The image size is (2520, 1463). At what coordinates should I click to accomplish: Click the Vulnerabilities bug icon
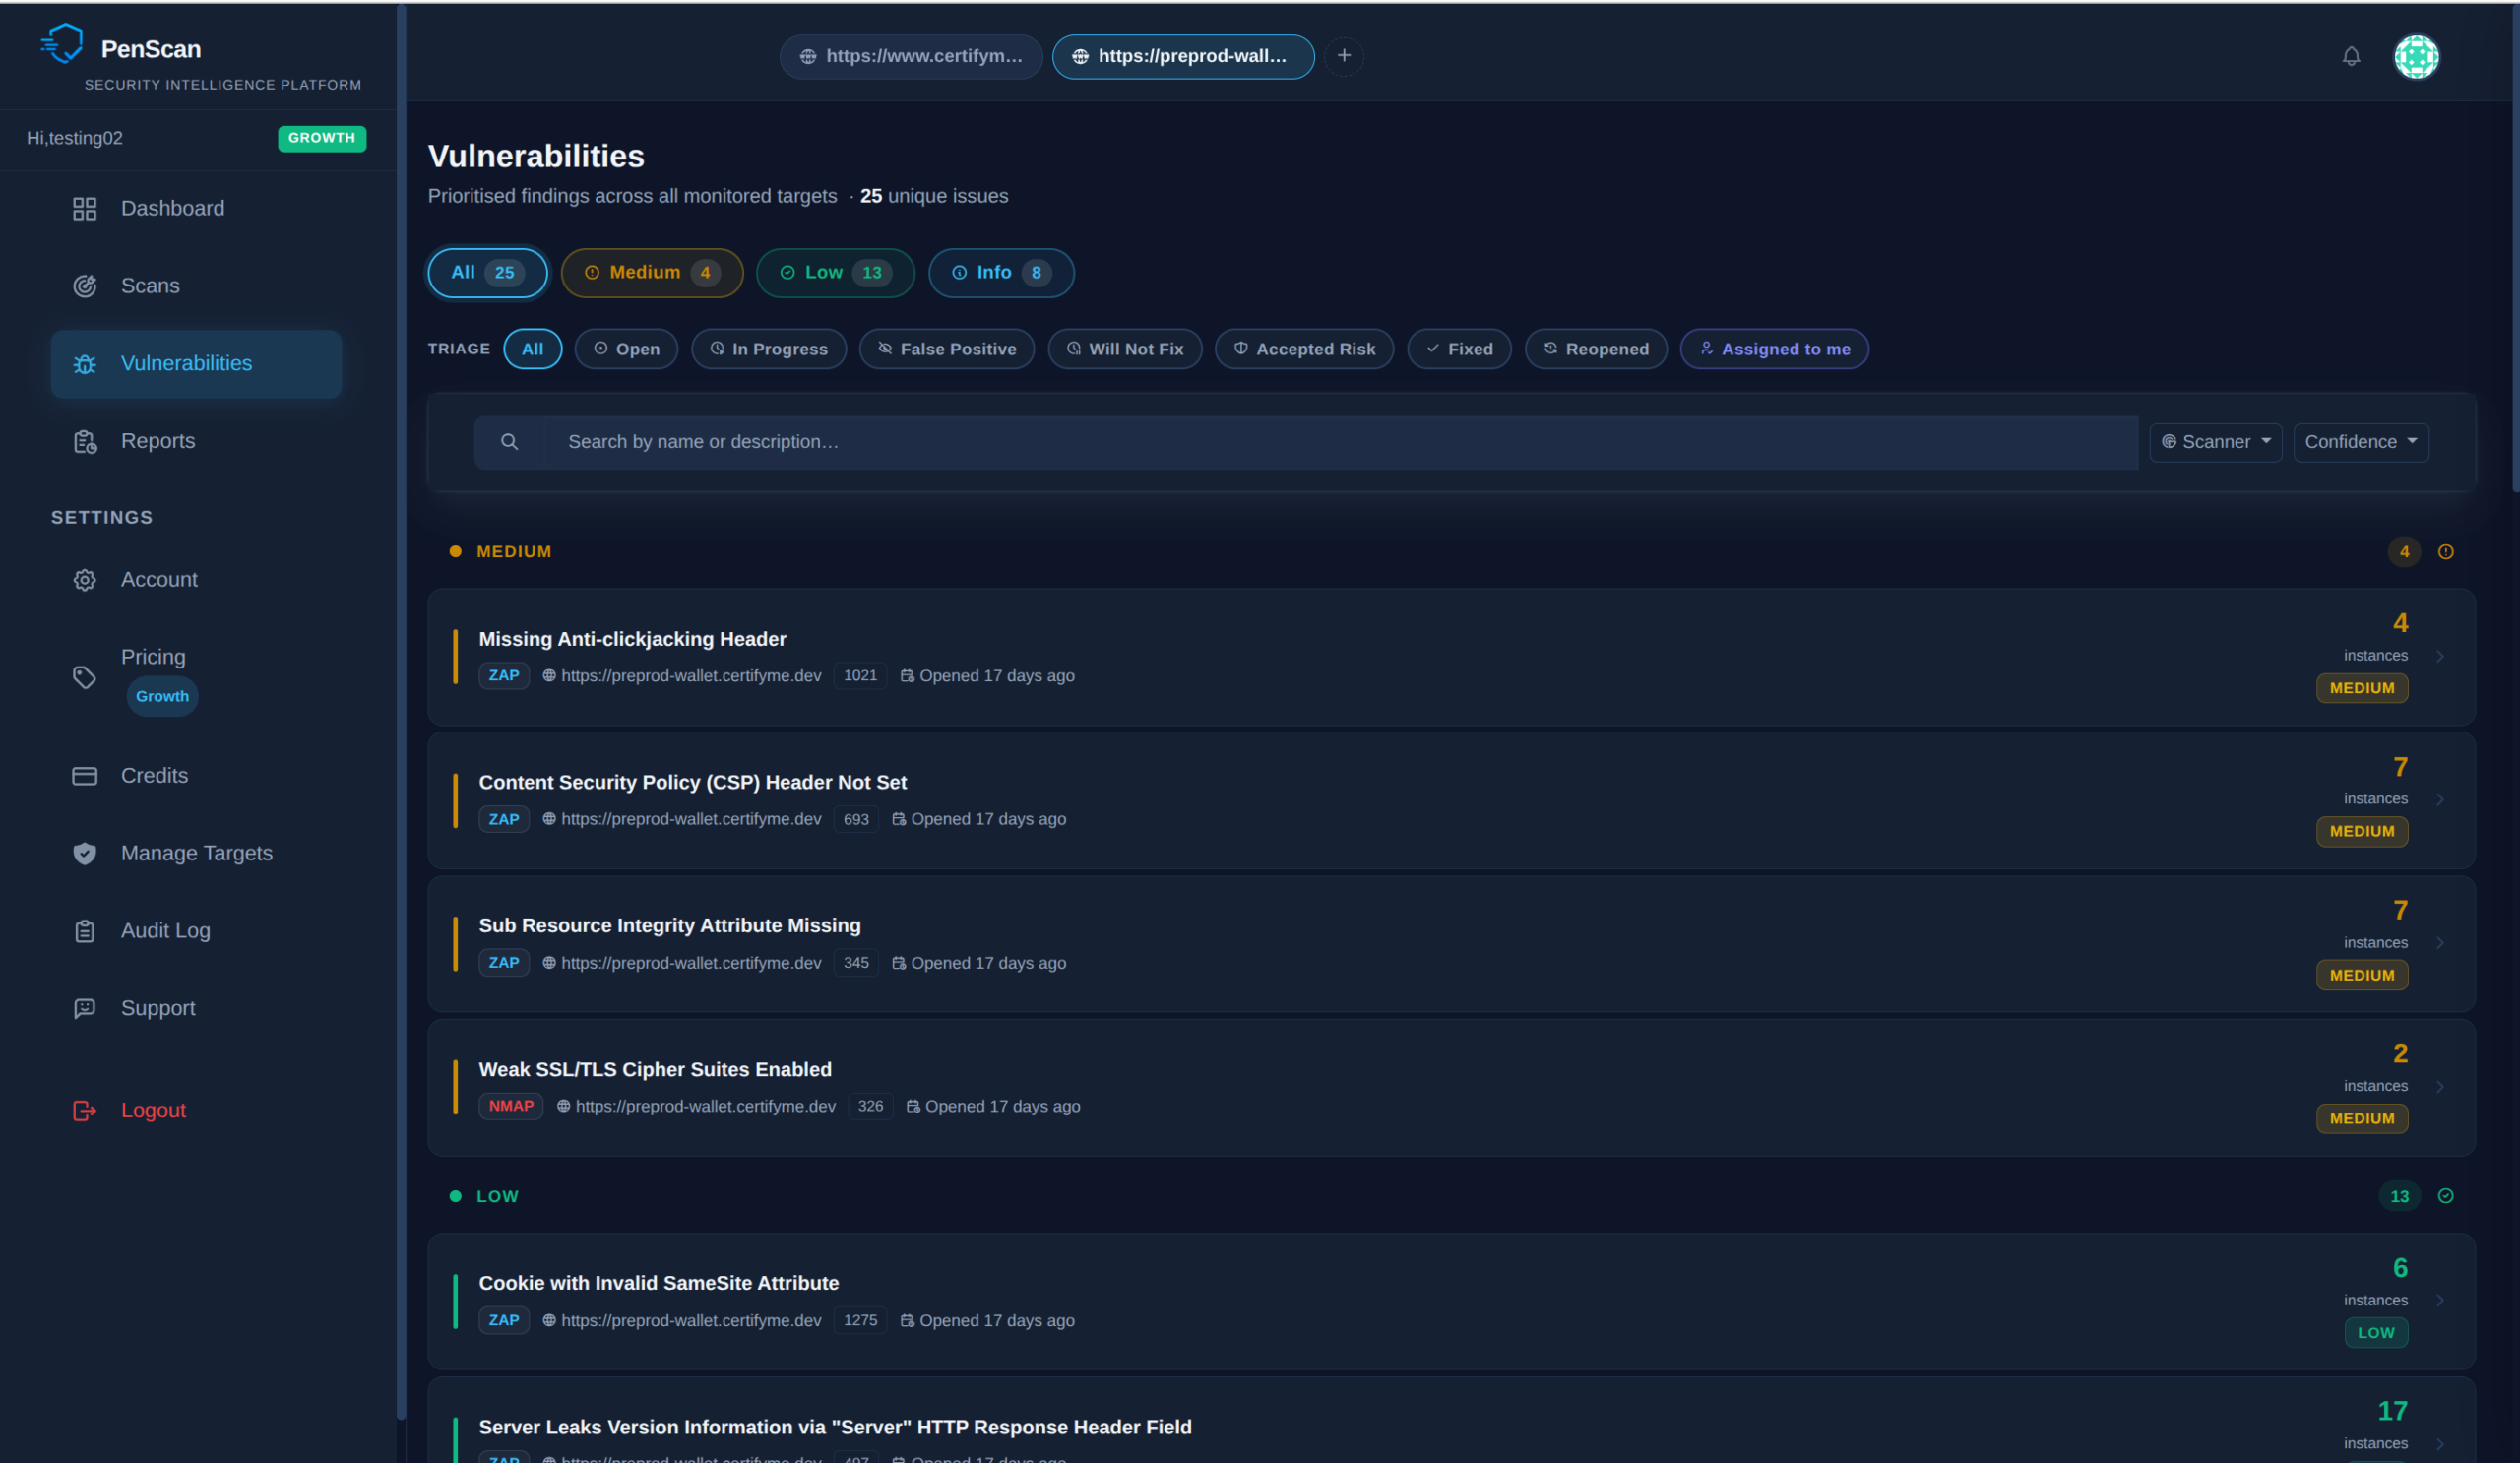(x=85, y=364)
